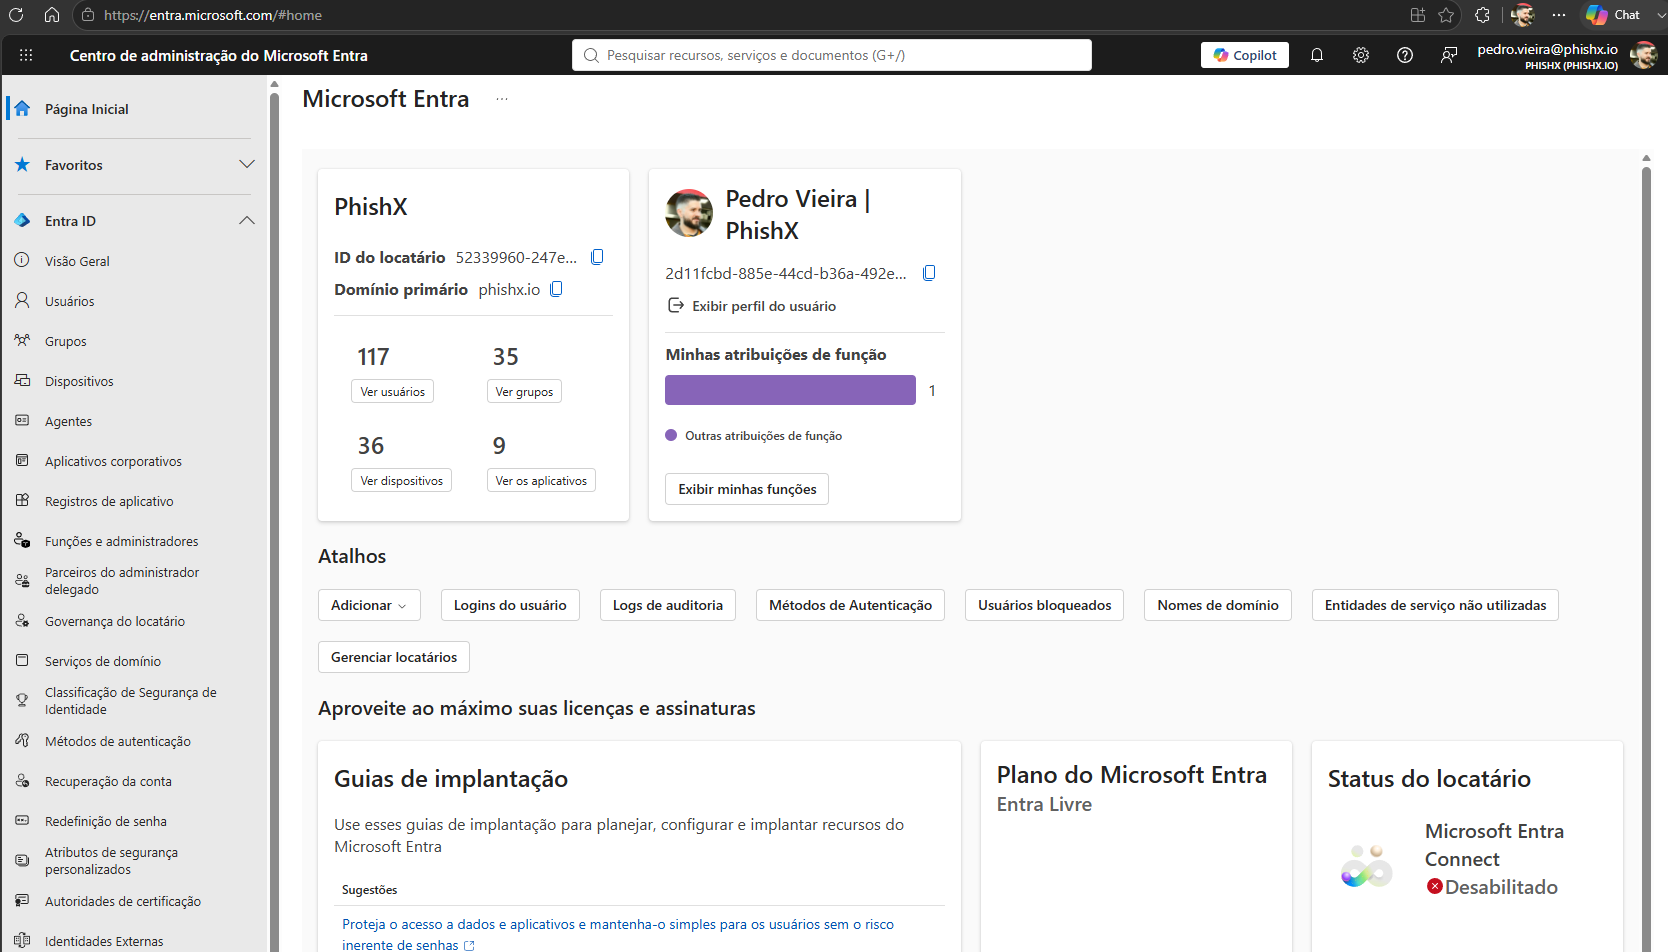
Task: Open Atributos de segurança personalizados
Action: tap(111, 861)
